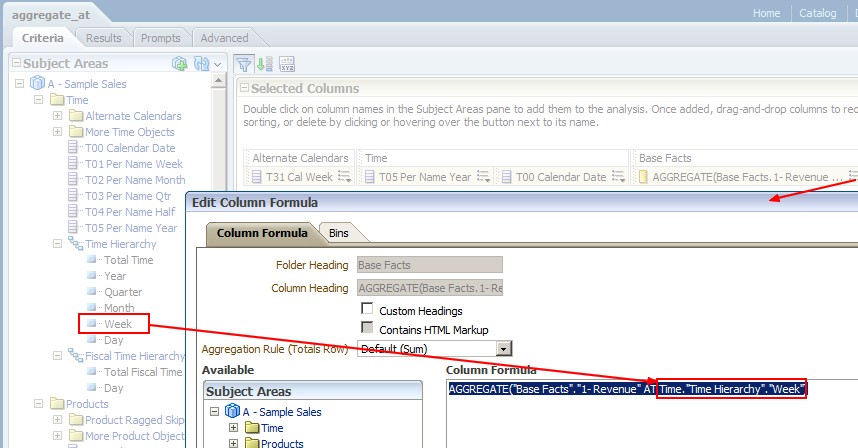Viewport: 858px width, 448px height.
Task: Select the Column Formula tab
Action: click(x=262, y=232)
